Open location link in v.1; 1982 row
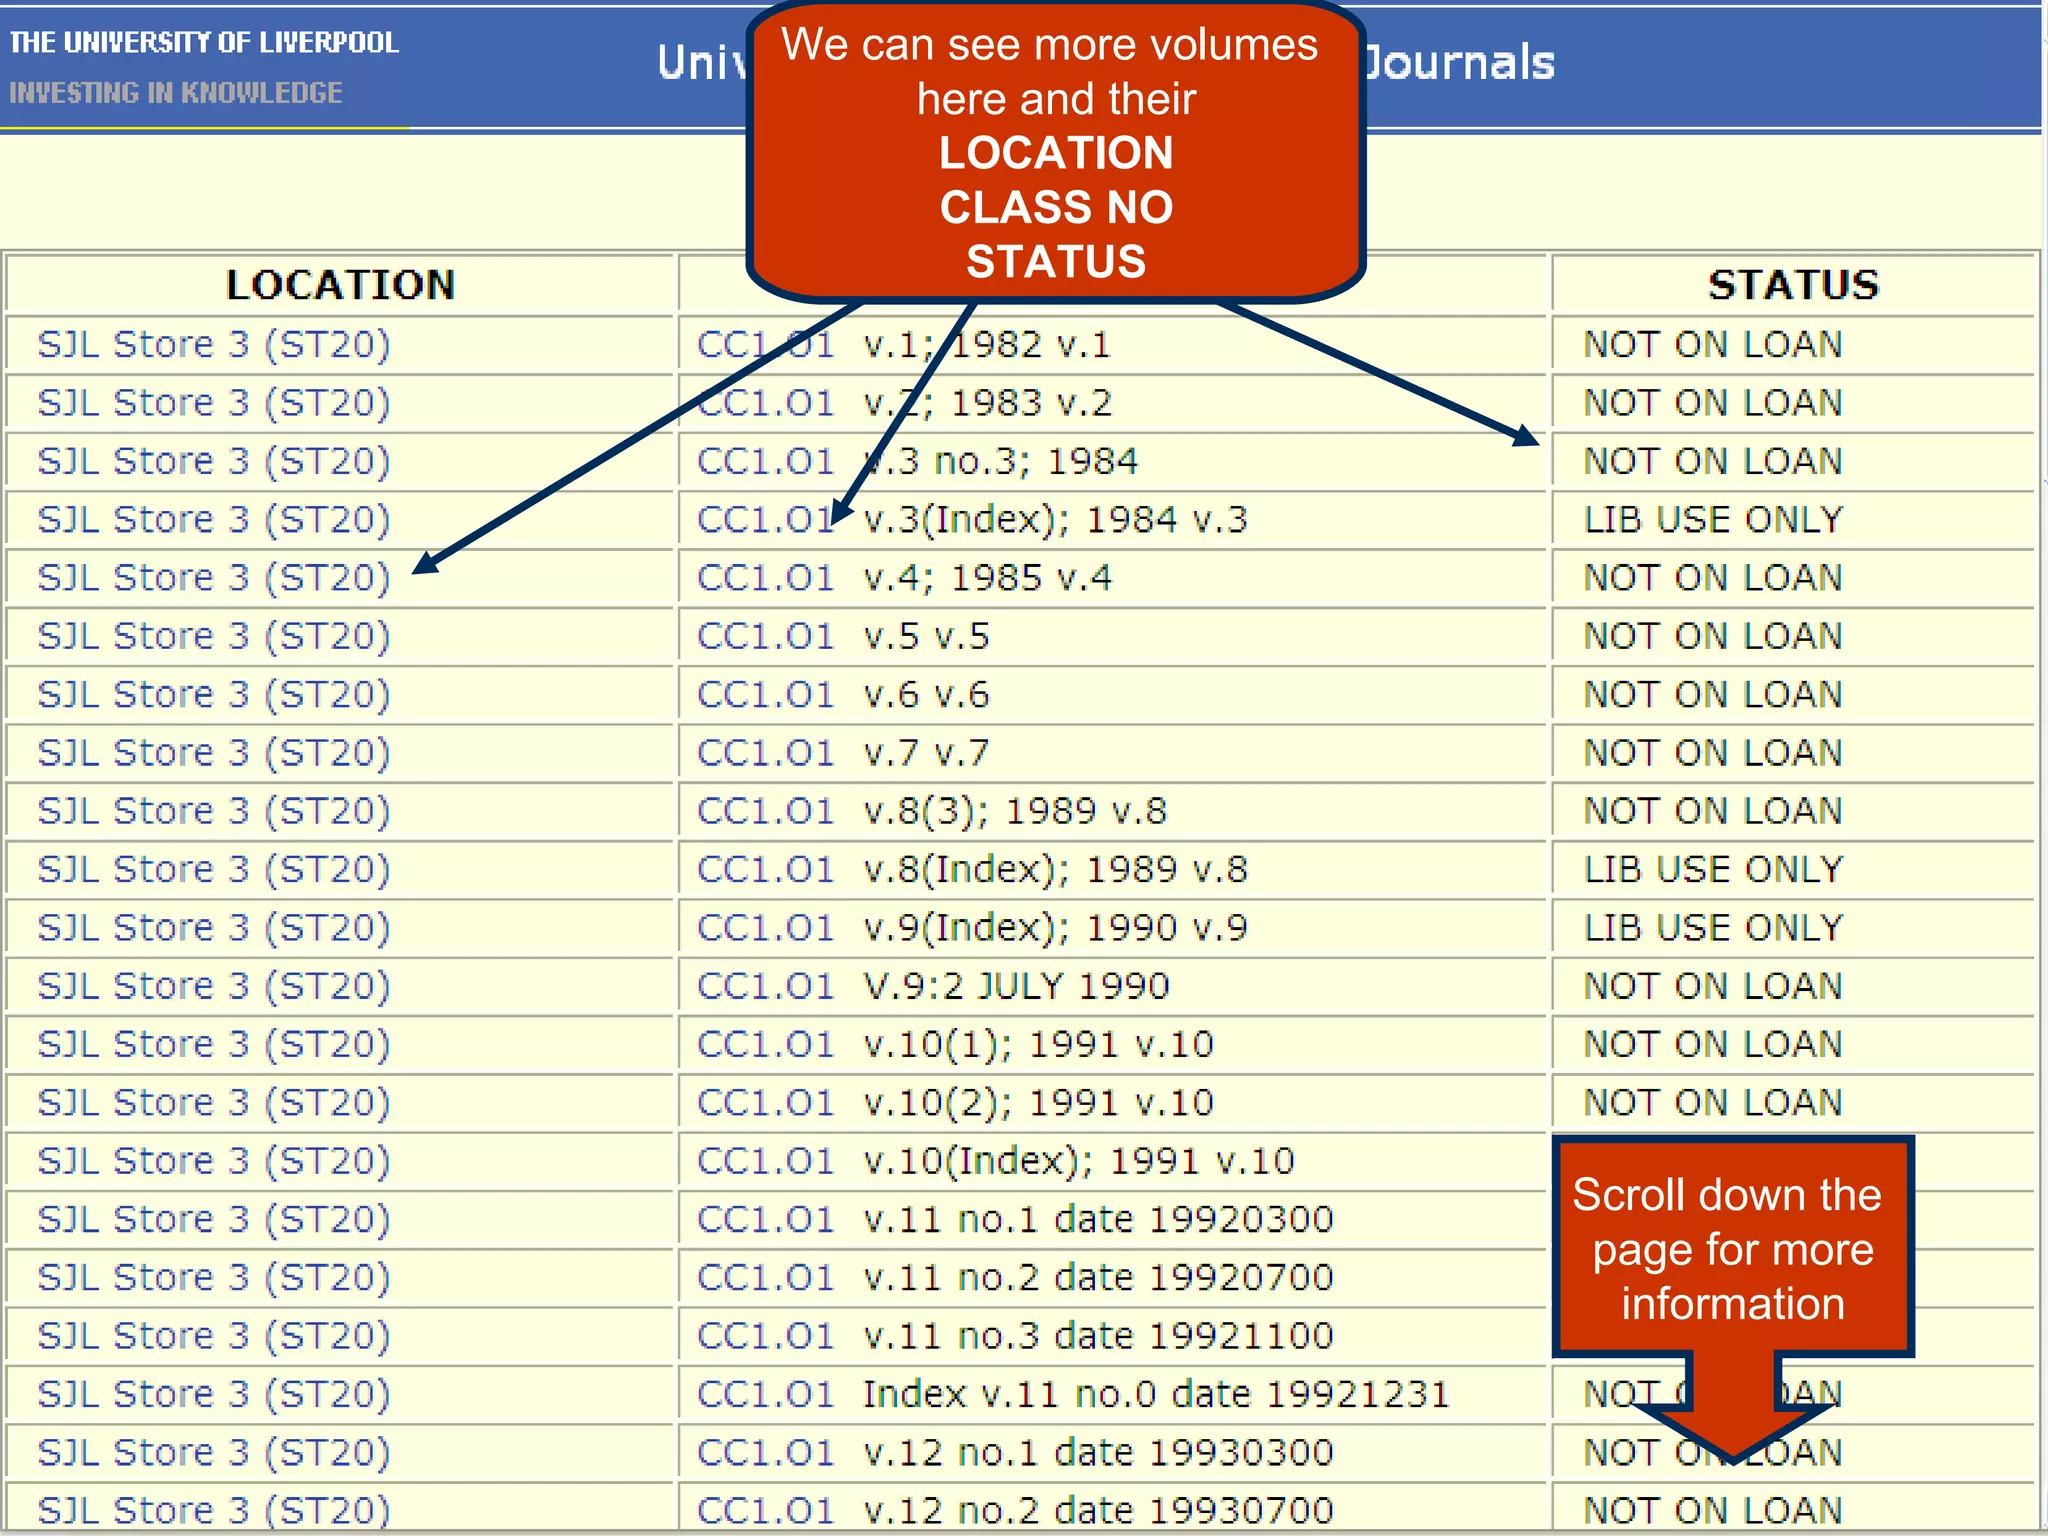This screenshot has height=1536, width=2048. [214, 345]
